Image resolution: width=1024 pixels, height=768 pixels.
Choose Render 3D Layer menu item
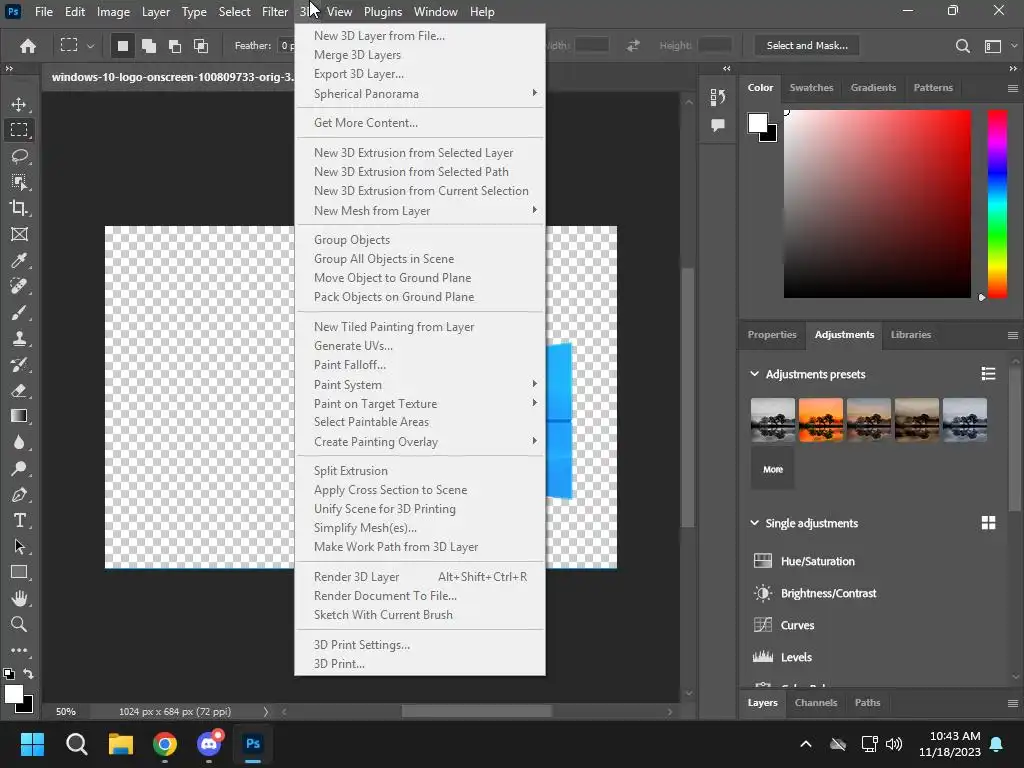(x=420, y=577)
